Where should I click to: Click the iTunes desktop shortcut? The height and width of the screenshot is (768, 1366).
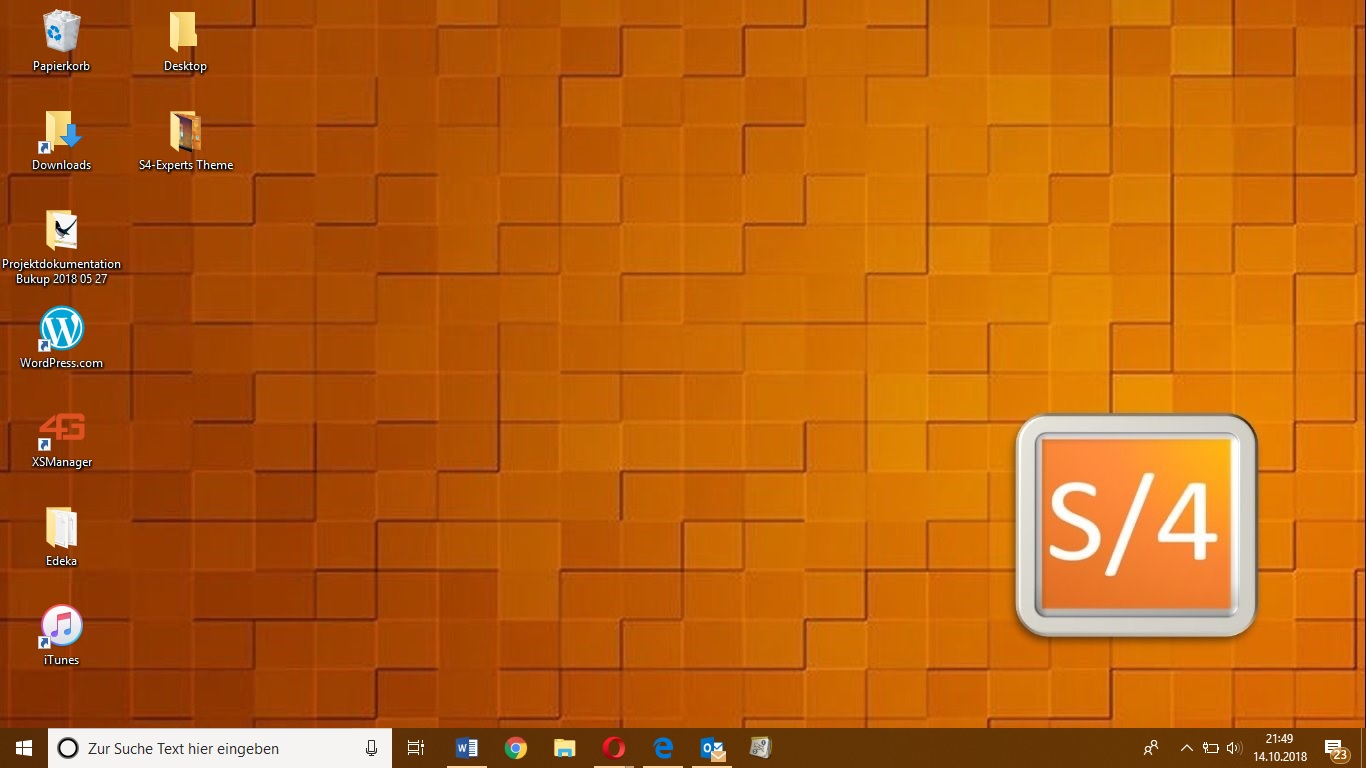61,627
